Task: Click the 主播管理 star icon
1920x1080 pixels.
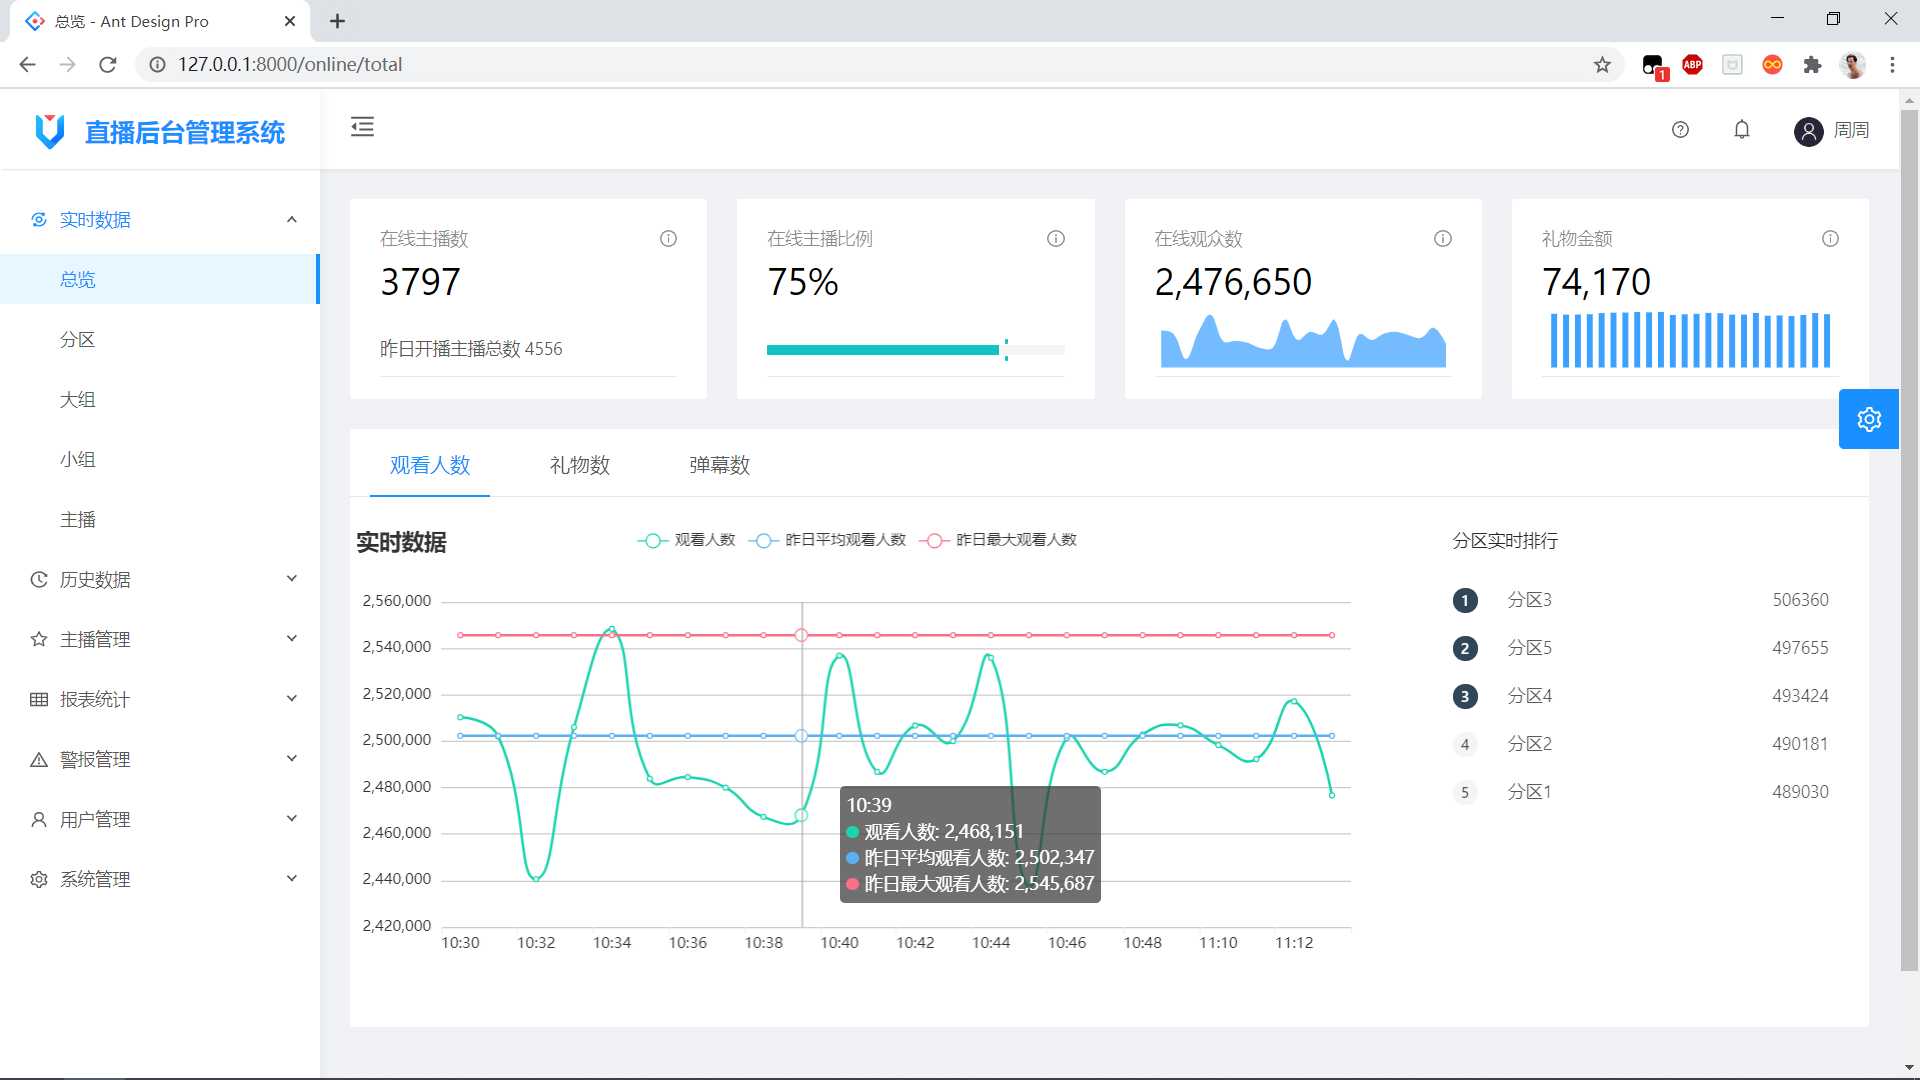Action: [39, 640]
